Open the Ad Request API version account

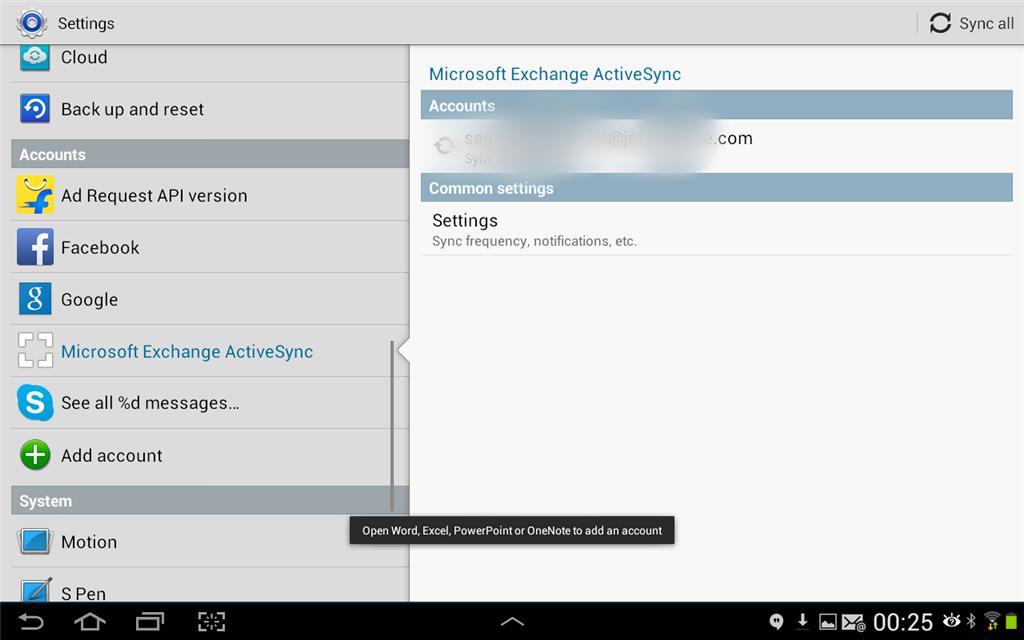pyautogui.click(x=210, y=195)
